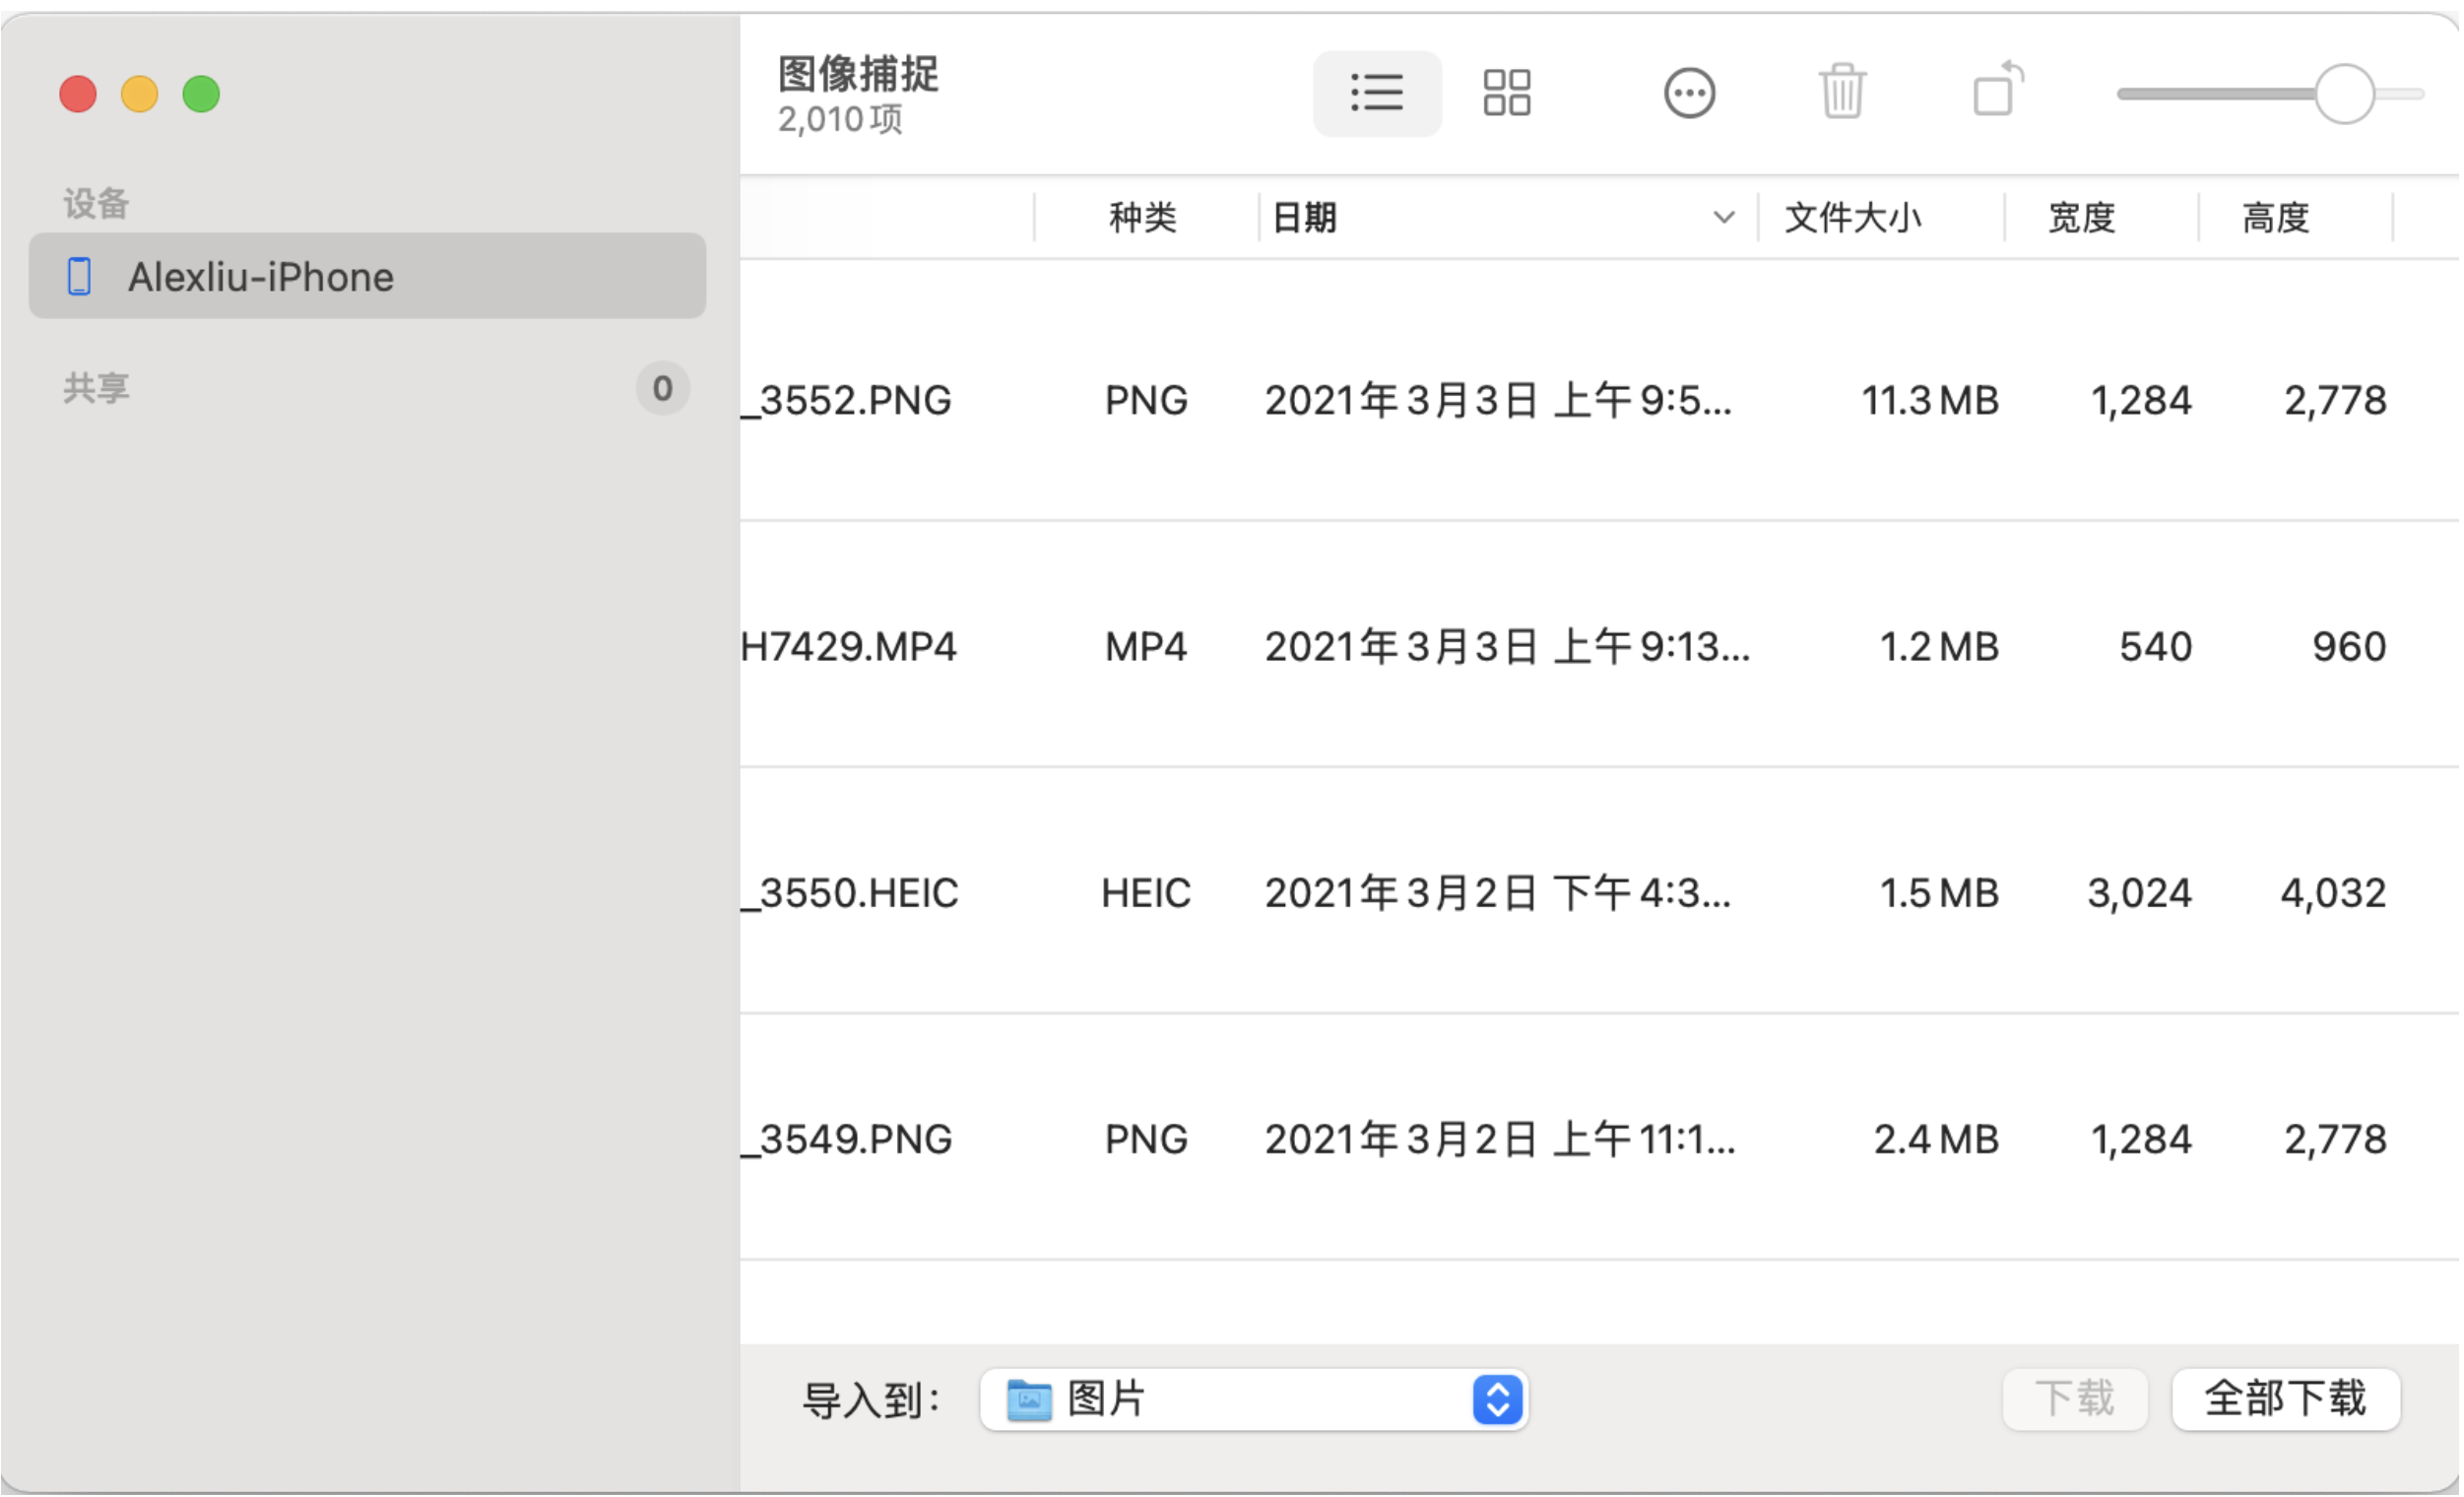2464x1497 pixels.
Task: Click the 全部下载 button
Action: (x=2285, y=1399)
